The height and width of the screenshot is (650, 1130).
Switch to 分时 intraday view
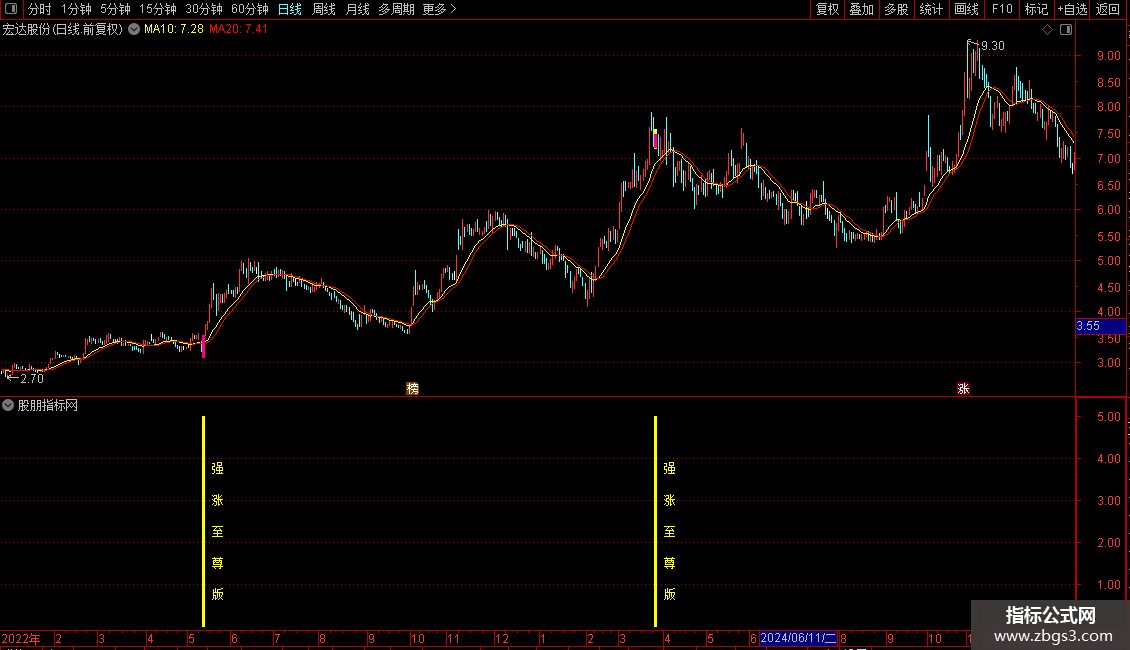click(x=40, y=9)
